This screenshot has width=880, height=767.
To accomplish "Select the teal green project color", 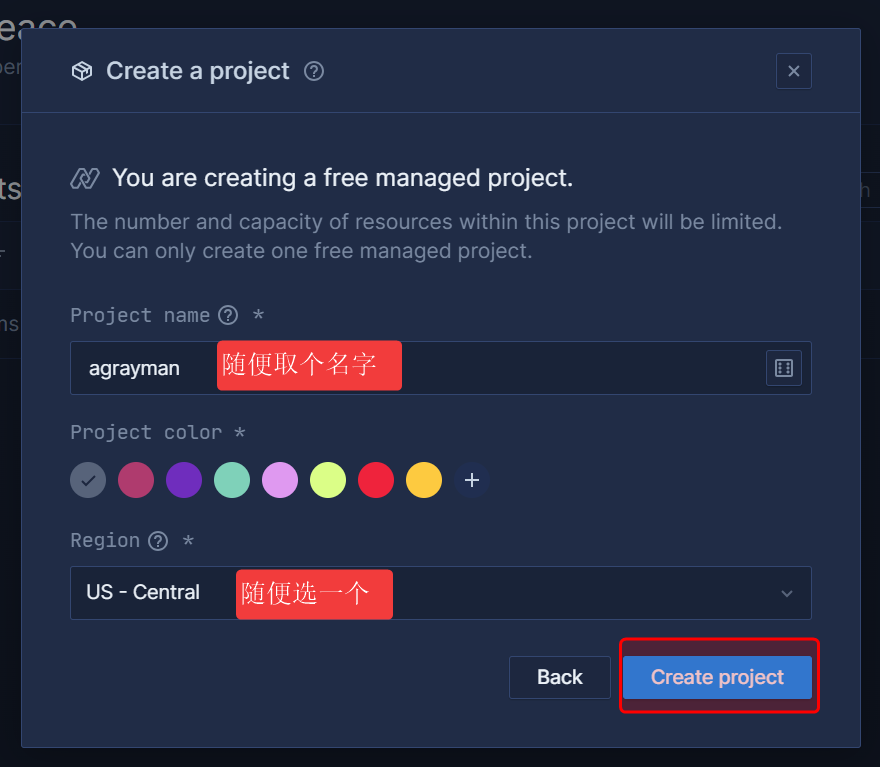I will [232, 481].
